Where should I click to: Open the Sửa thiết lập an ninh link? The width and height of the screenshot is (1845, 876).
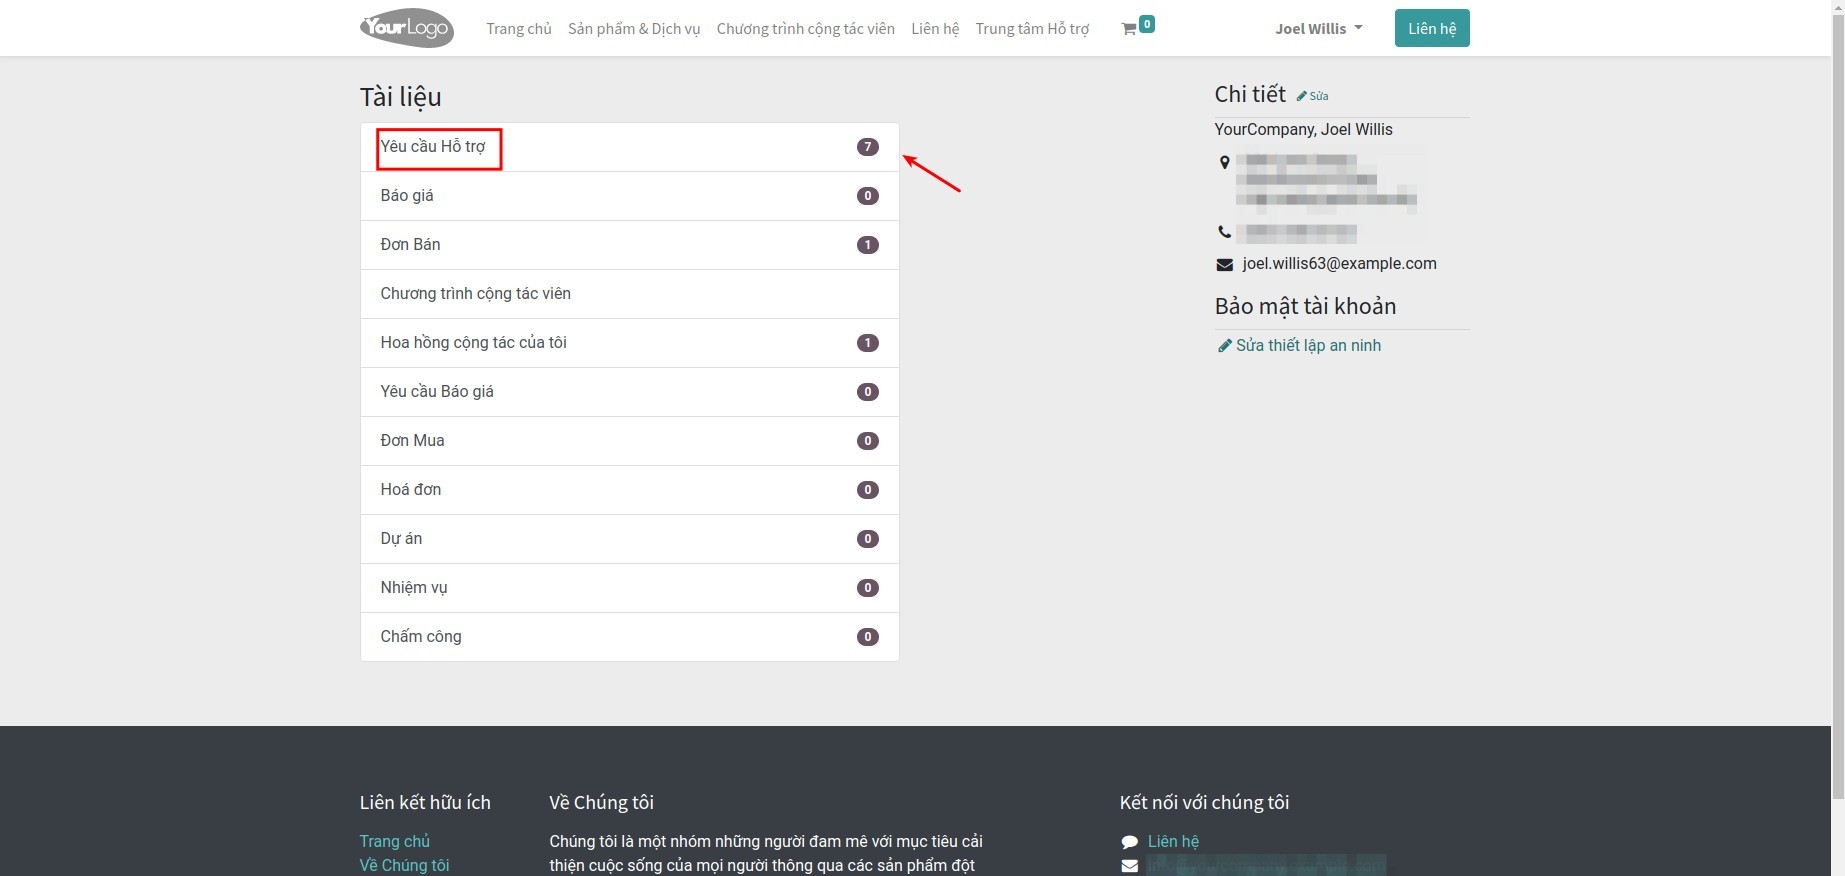click(1307, 345)
